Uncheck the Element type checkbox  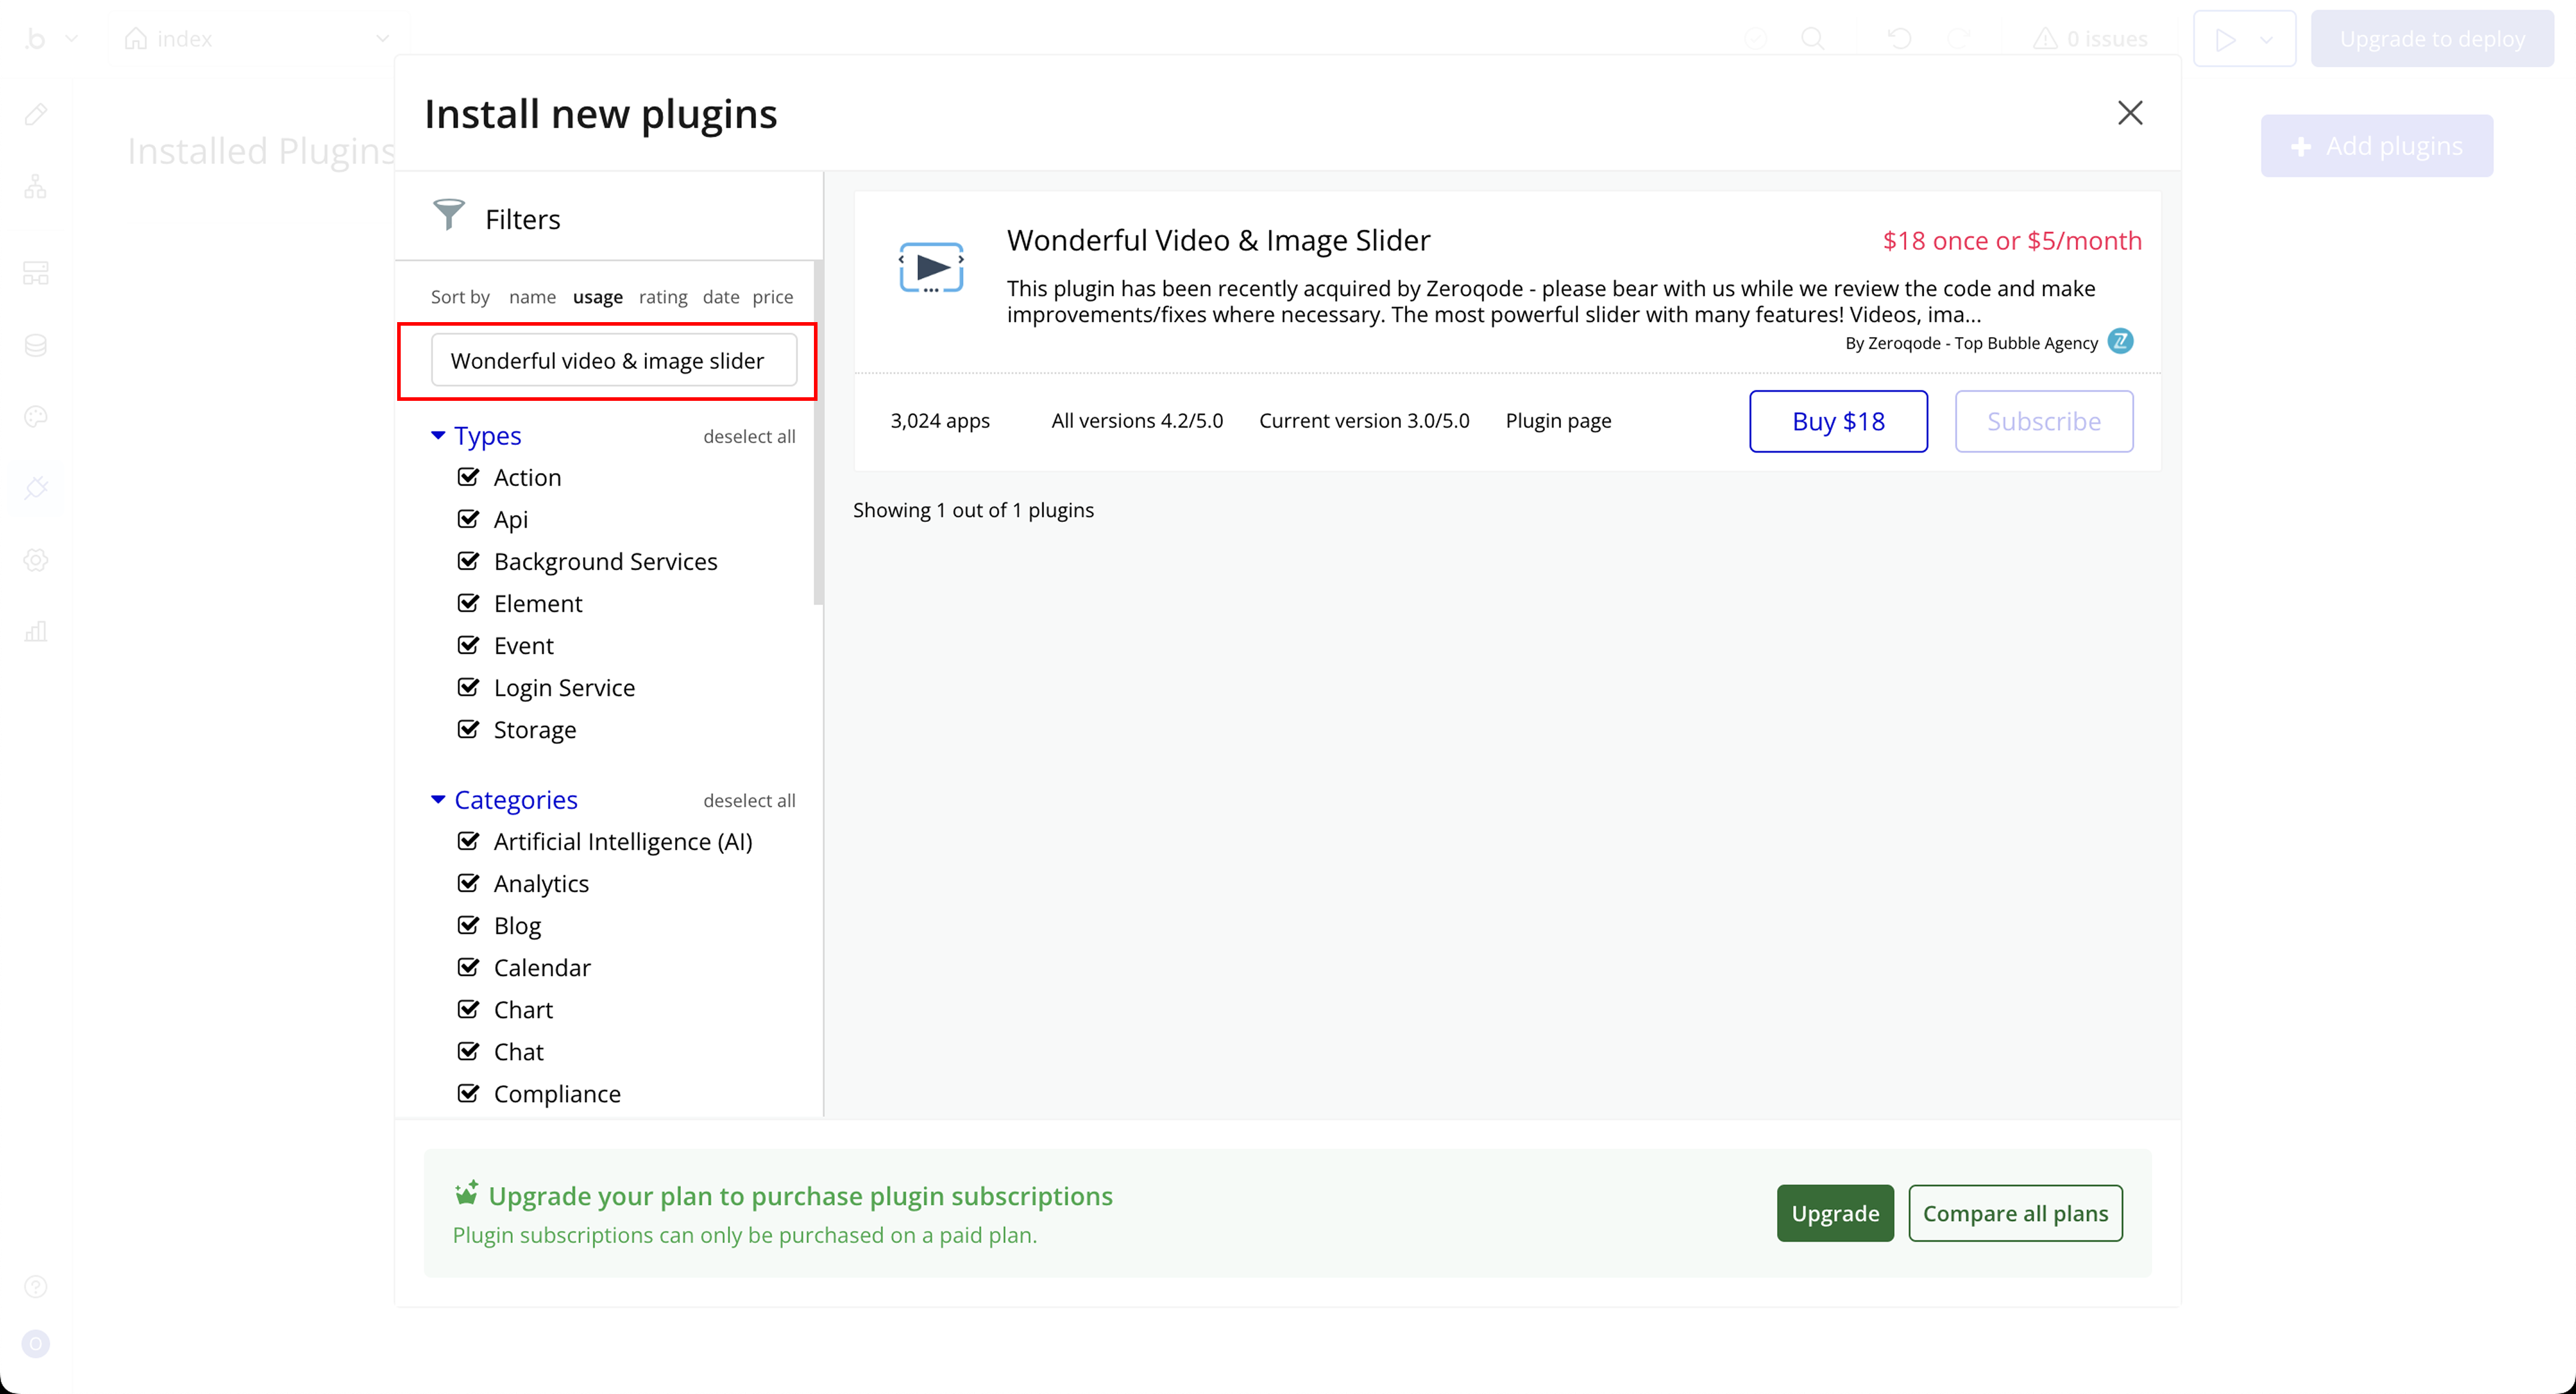click(x=468, y=603)
